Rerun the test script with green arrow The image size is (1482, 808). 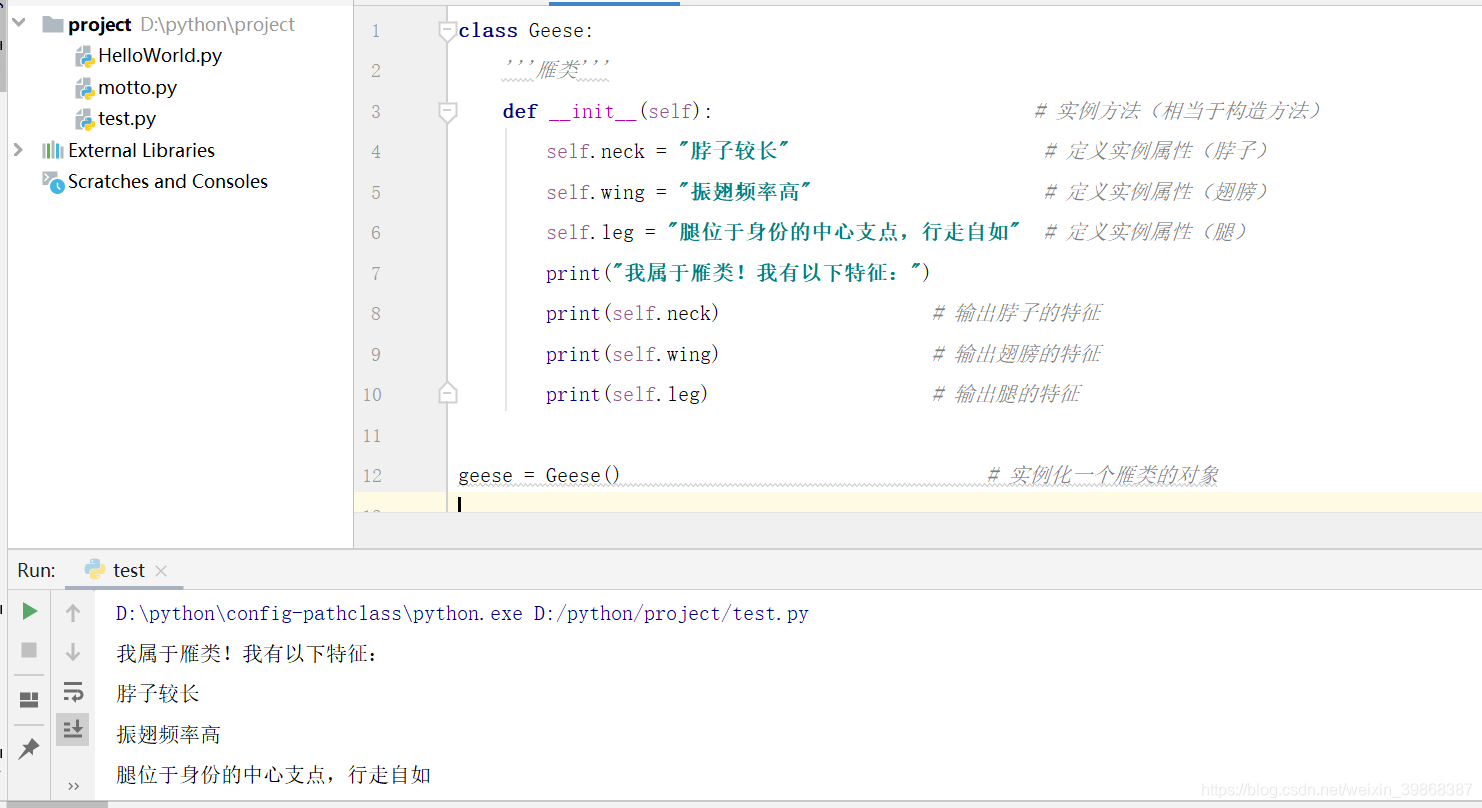[30, 611]
